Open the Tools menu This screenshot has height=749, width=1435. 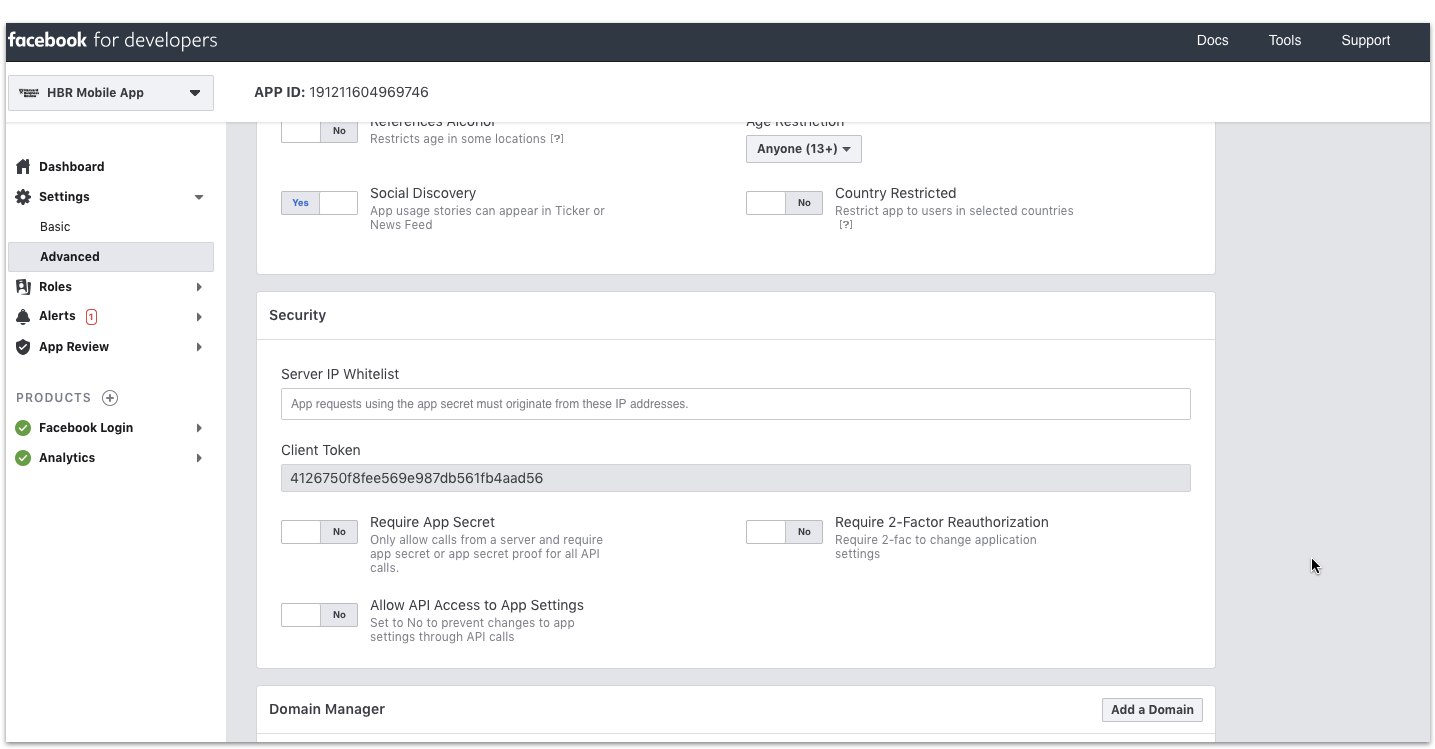pyautogui.click(x=1285, y=41)
